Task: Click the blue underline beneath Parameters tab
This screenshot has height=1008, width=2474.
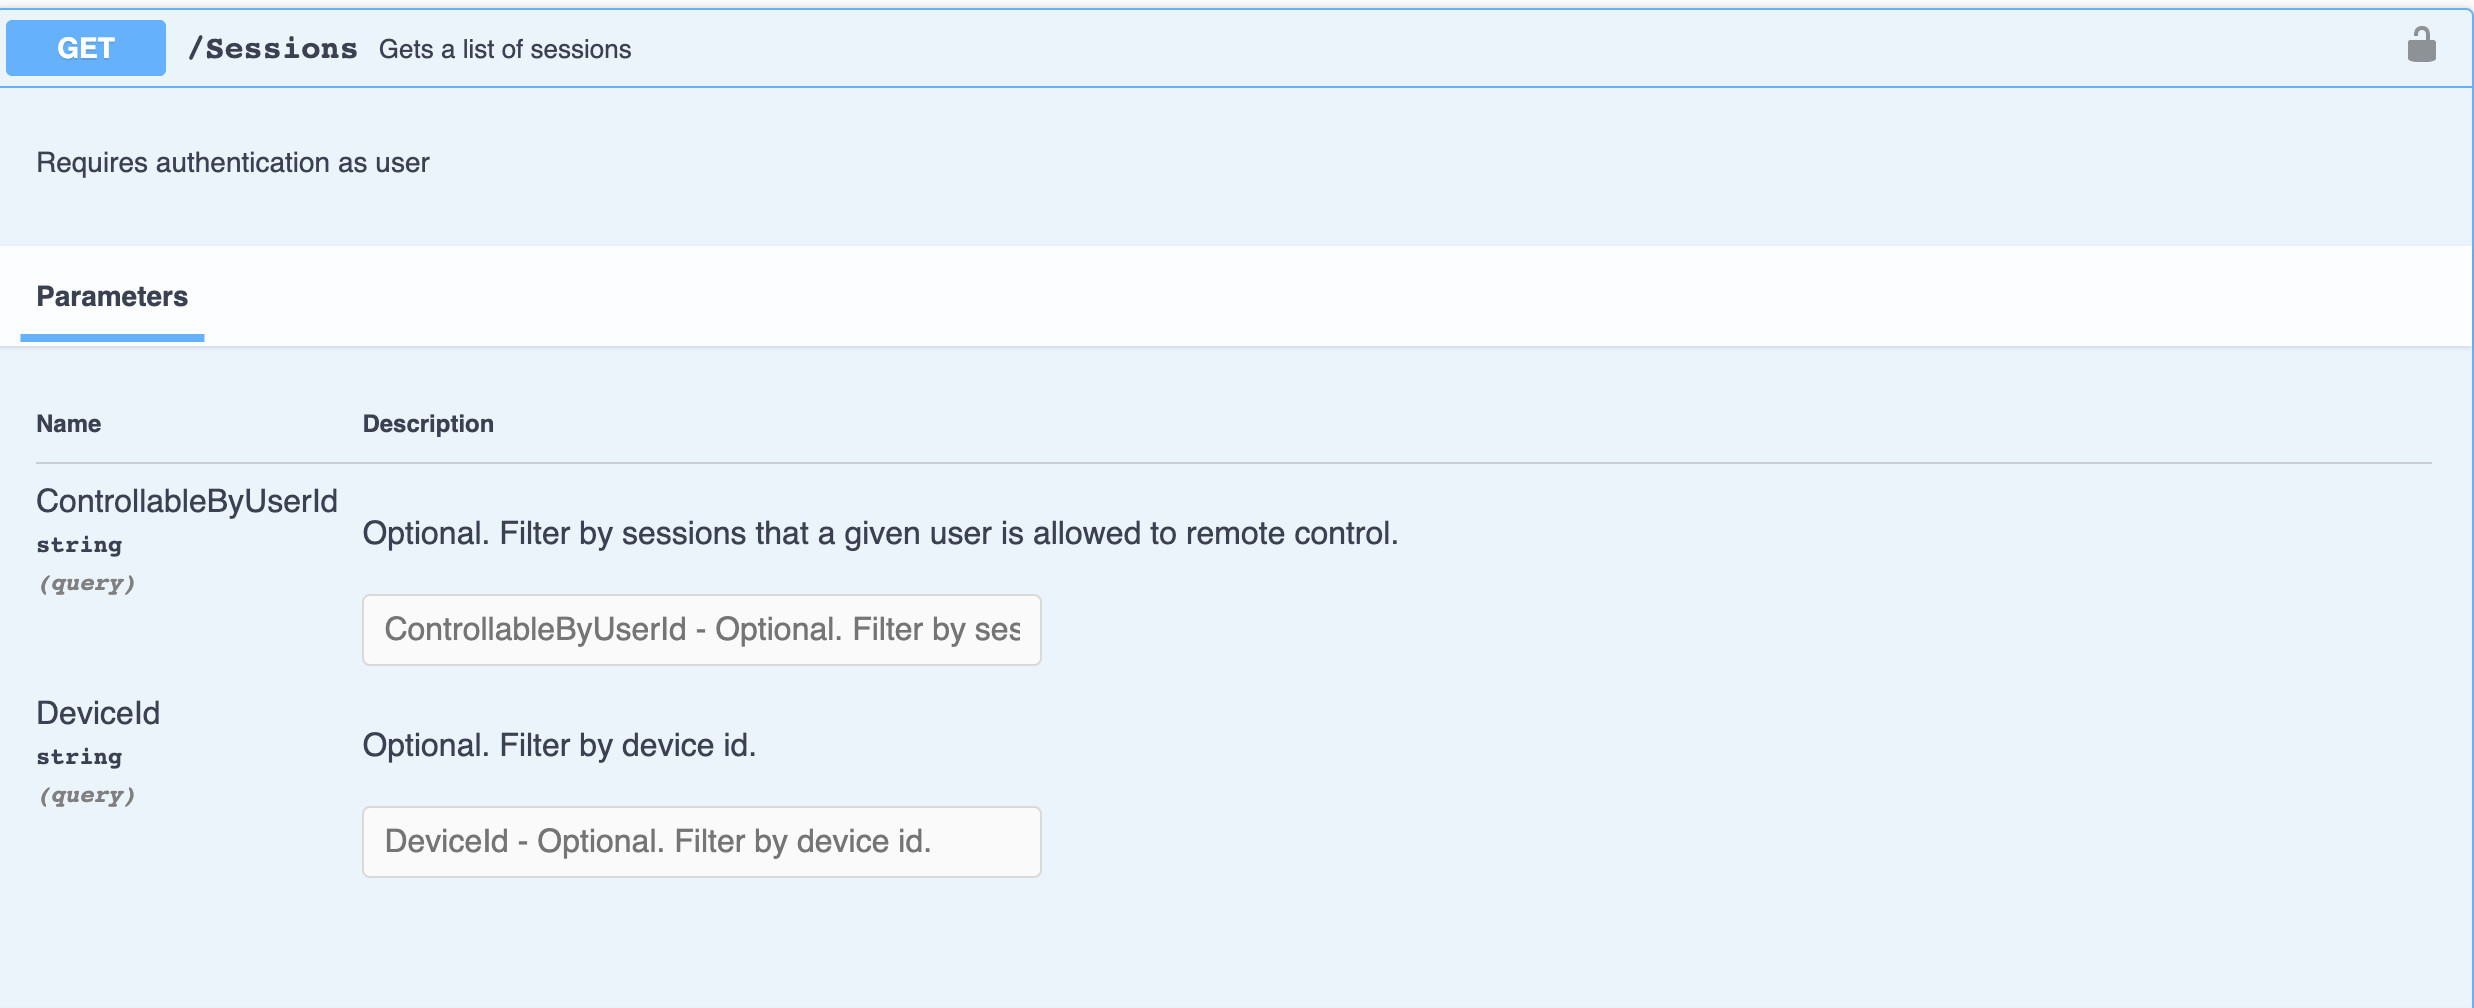Action: click(112, 338)
